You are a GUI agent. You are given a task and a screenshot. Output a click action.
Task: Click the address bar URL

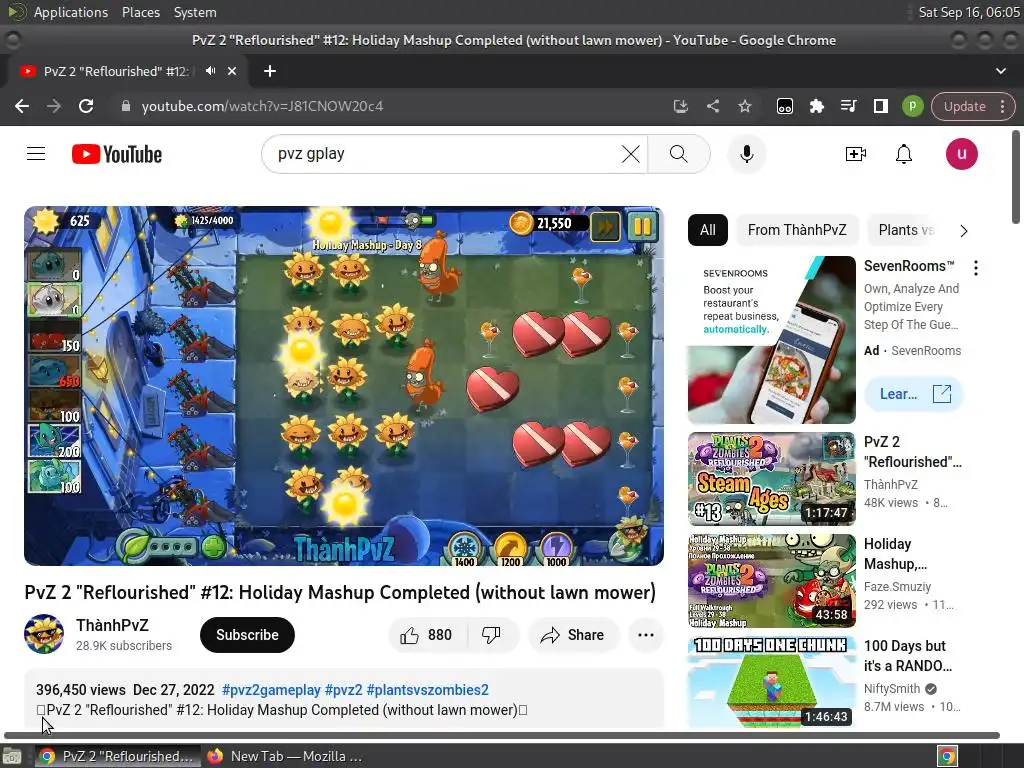coord(263,106)
